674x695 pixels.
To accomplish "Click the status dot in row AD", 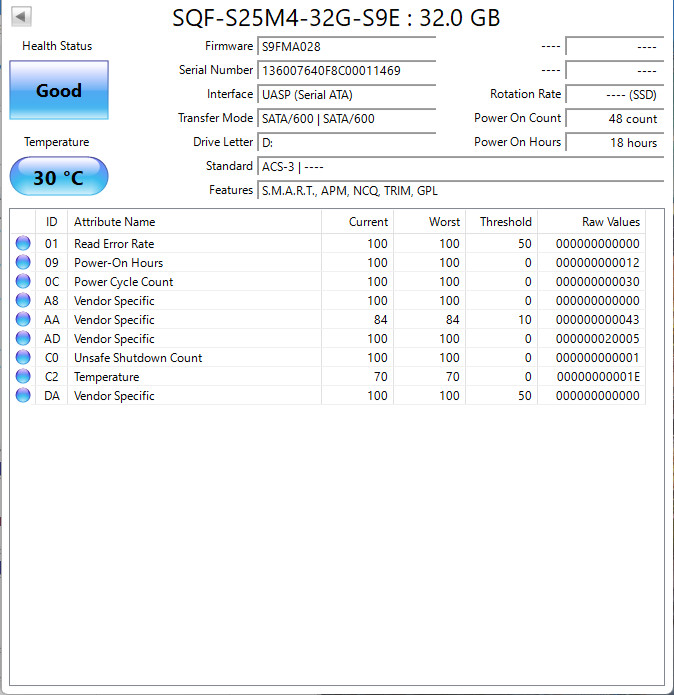I will tap(23, 339).
